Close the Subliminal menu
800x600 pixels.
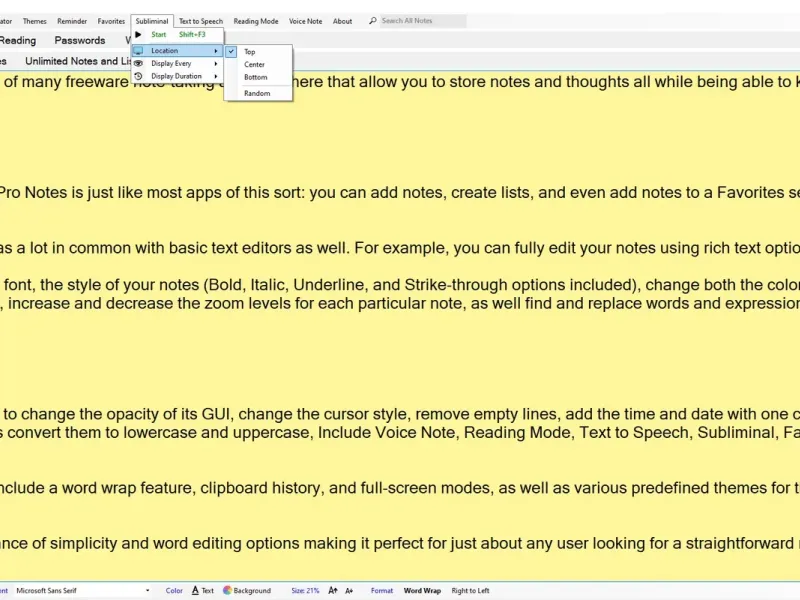[152, 21]
